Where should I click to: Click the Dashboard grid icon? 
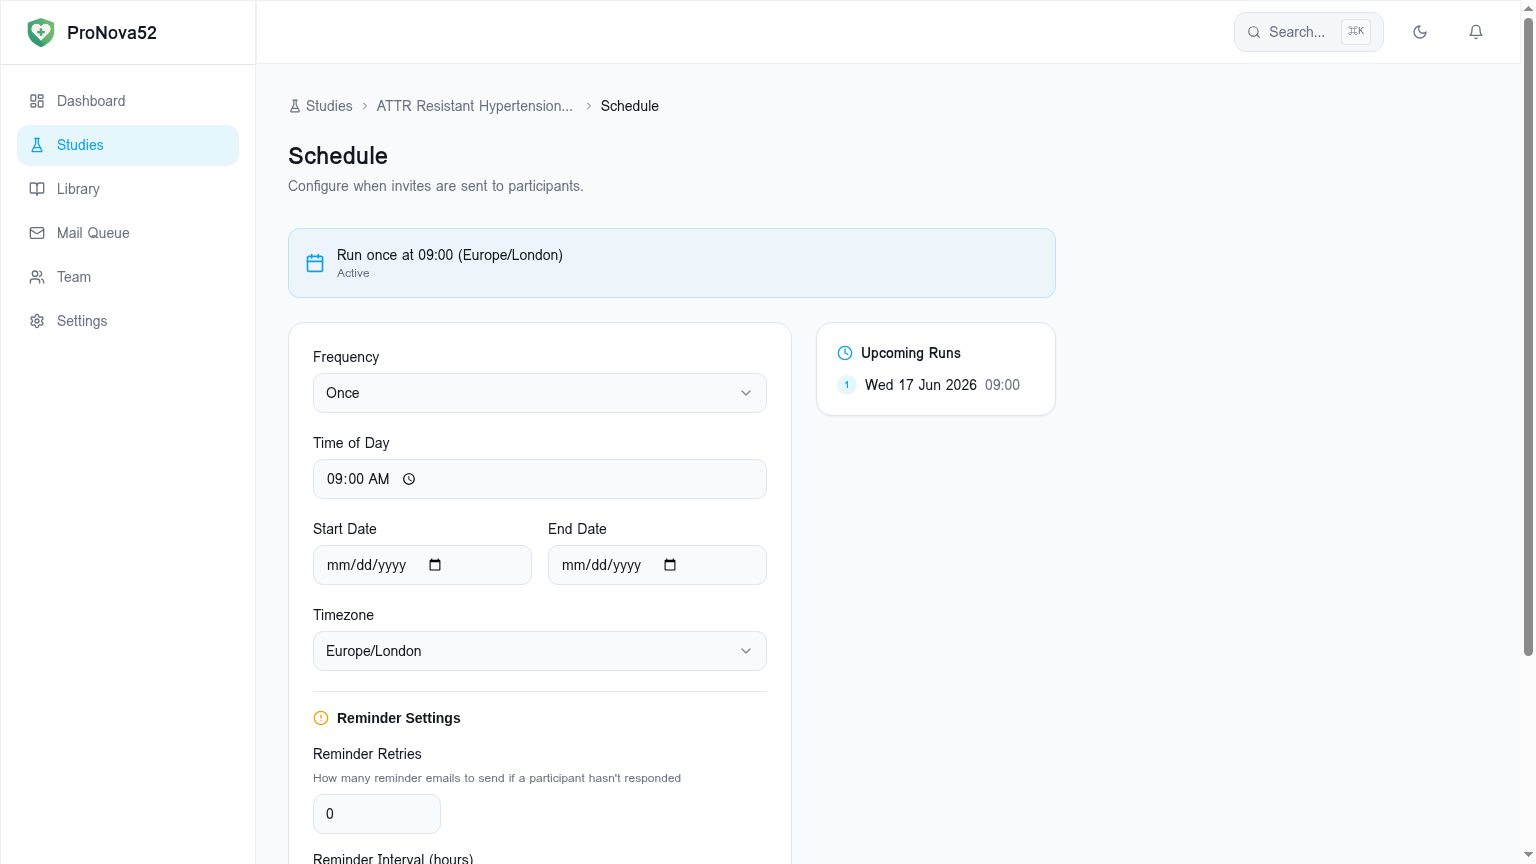point(37,101)
